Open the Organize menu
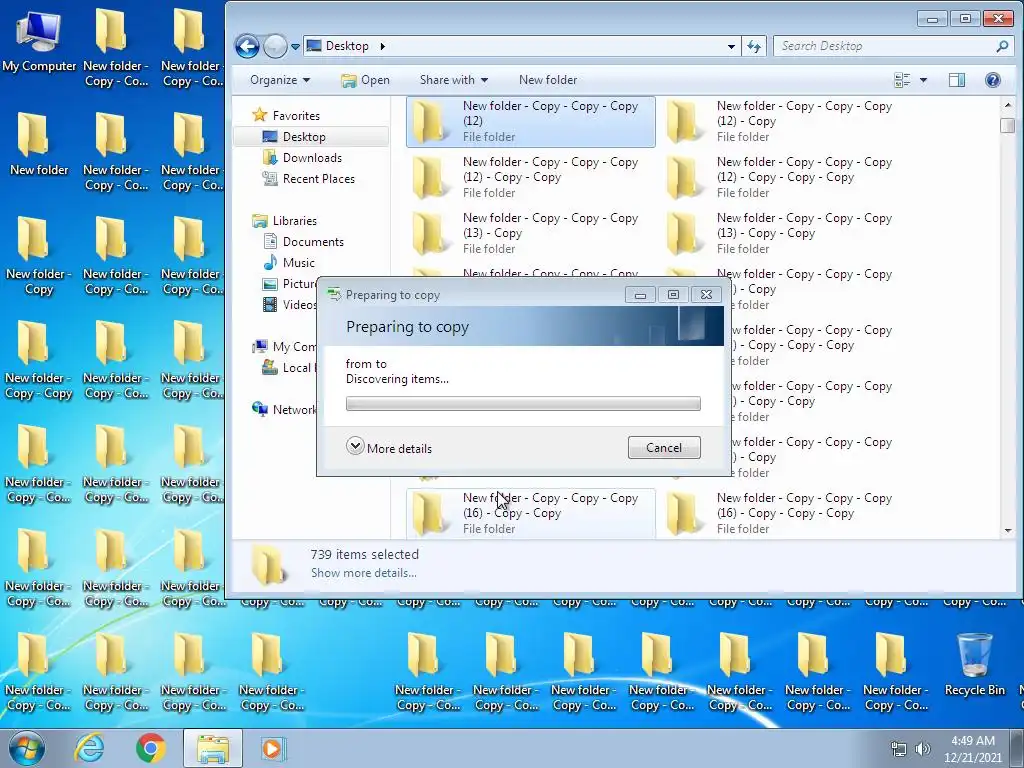The image size is (1024, 768). coord(280,80)
